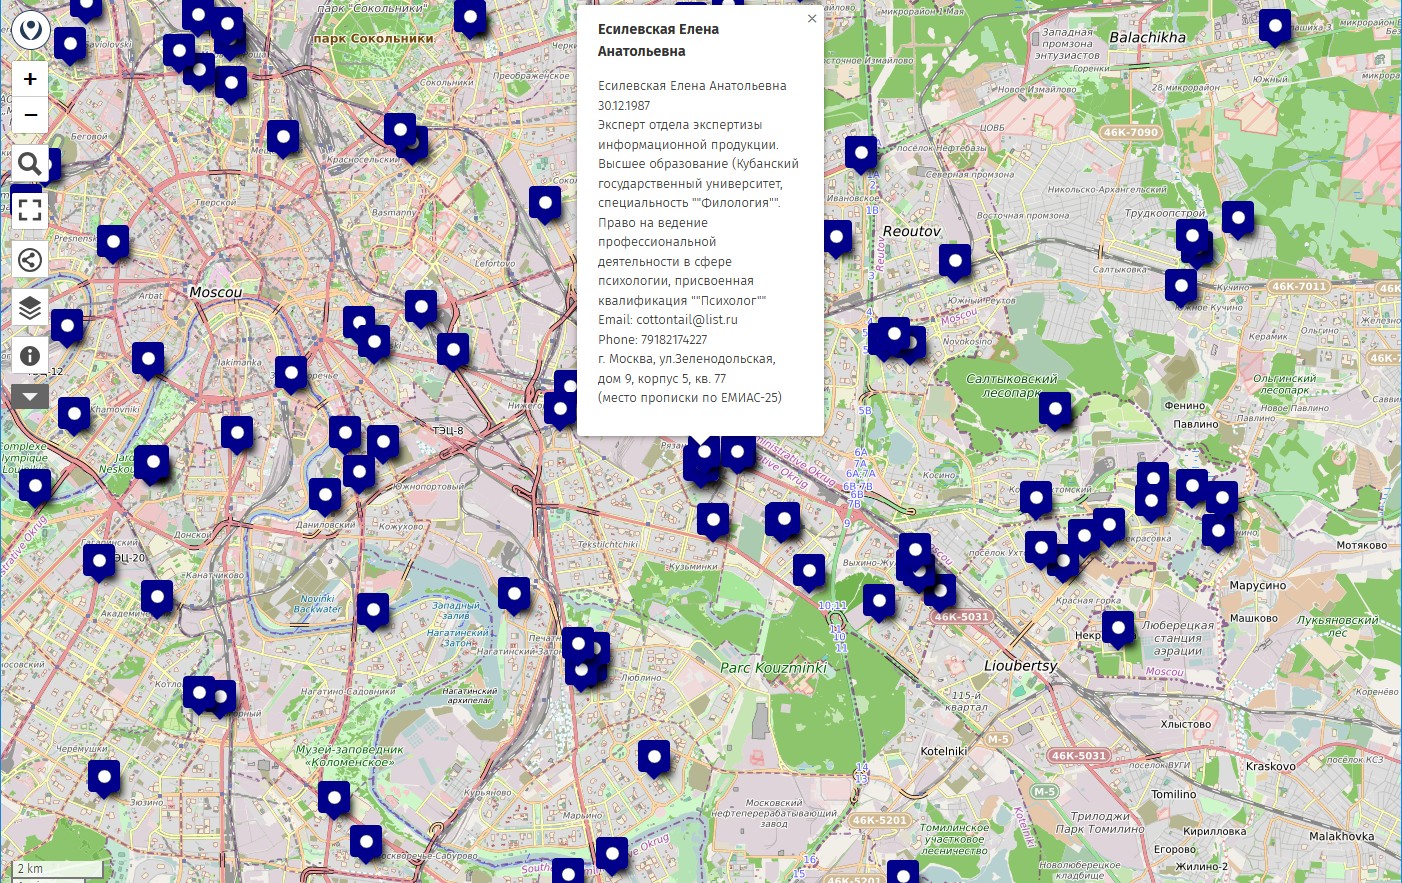Click the marker in Салтыковский лесопарк
The width and height of the screenshot is (1402, 883).
1054,408
